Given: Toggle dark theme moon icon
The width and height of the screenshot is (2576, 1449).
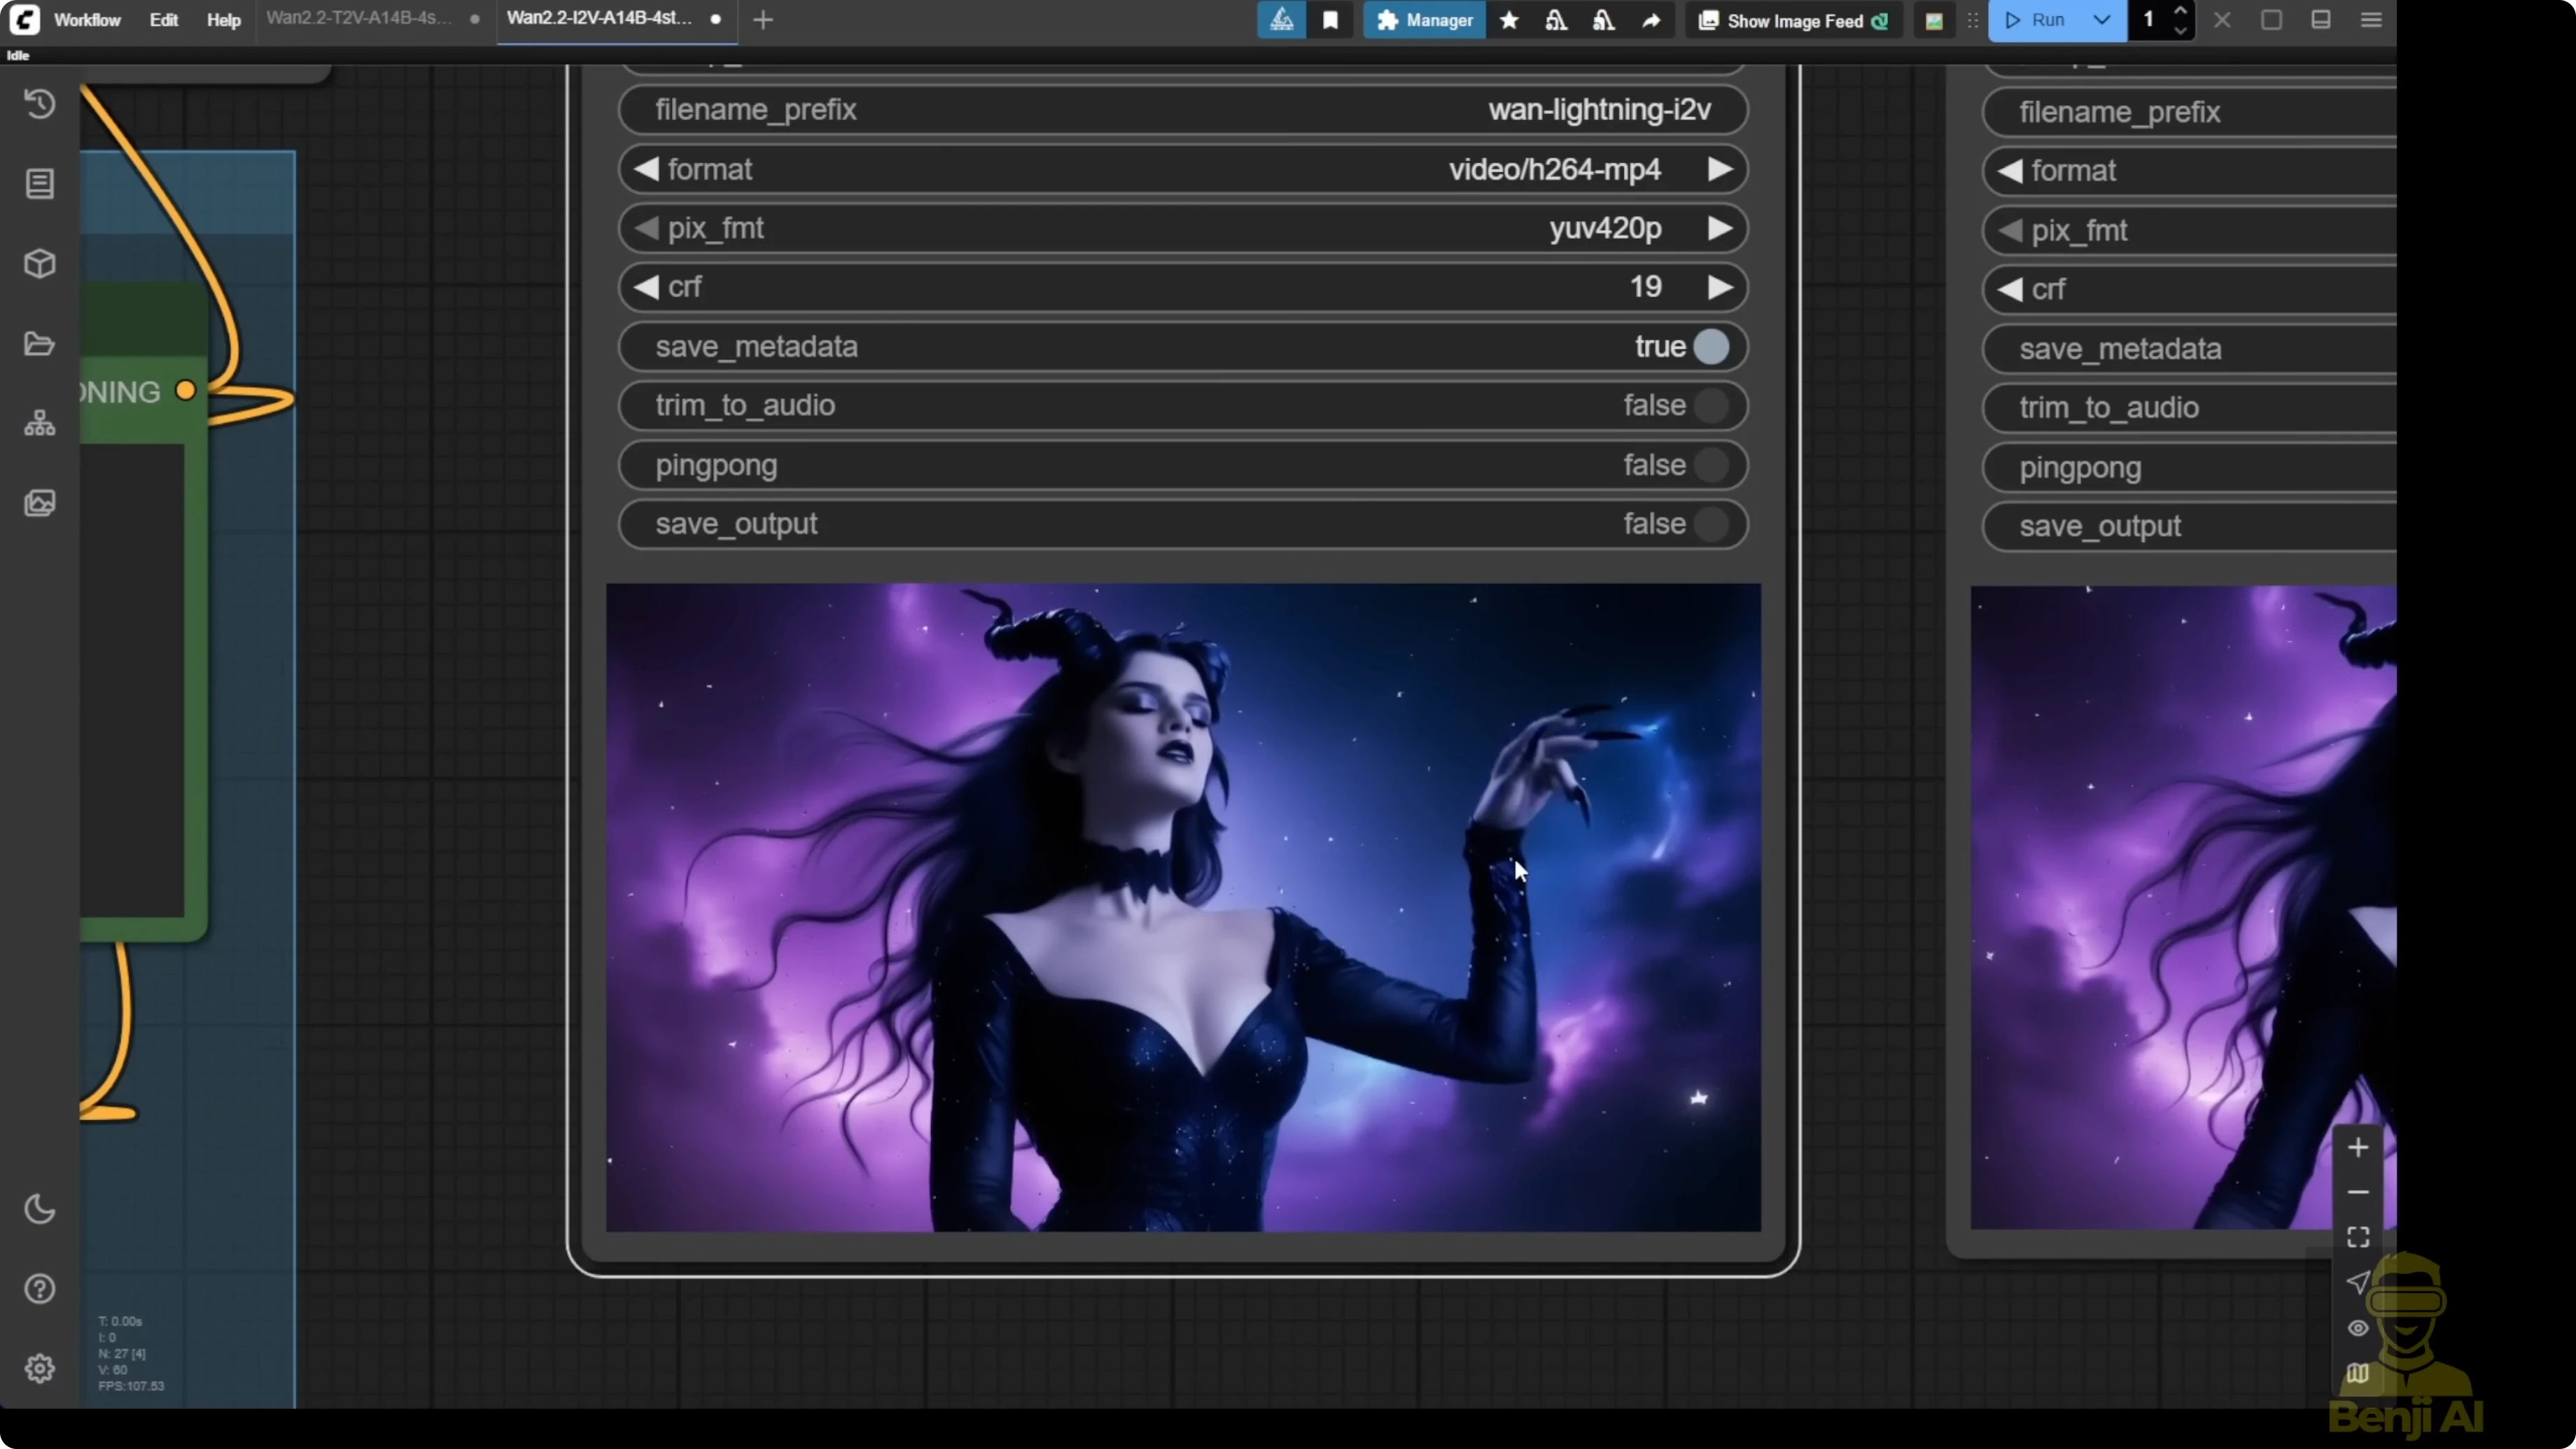Looking at the screenshot, I should [40, 1209].
